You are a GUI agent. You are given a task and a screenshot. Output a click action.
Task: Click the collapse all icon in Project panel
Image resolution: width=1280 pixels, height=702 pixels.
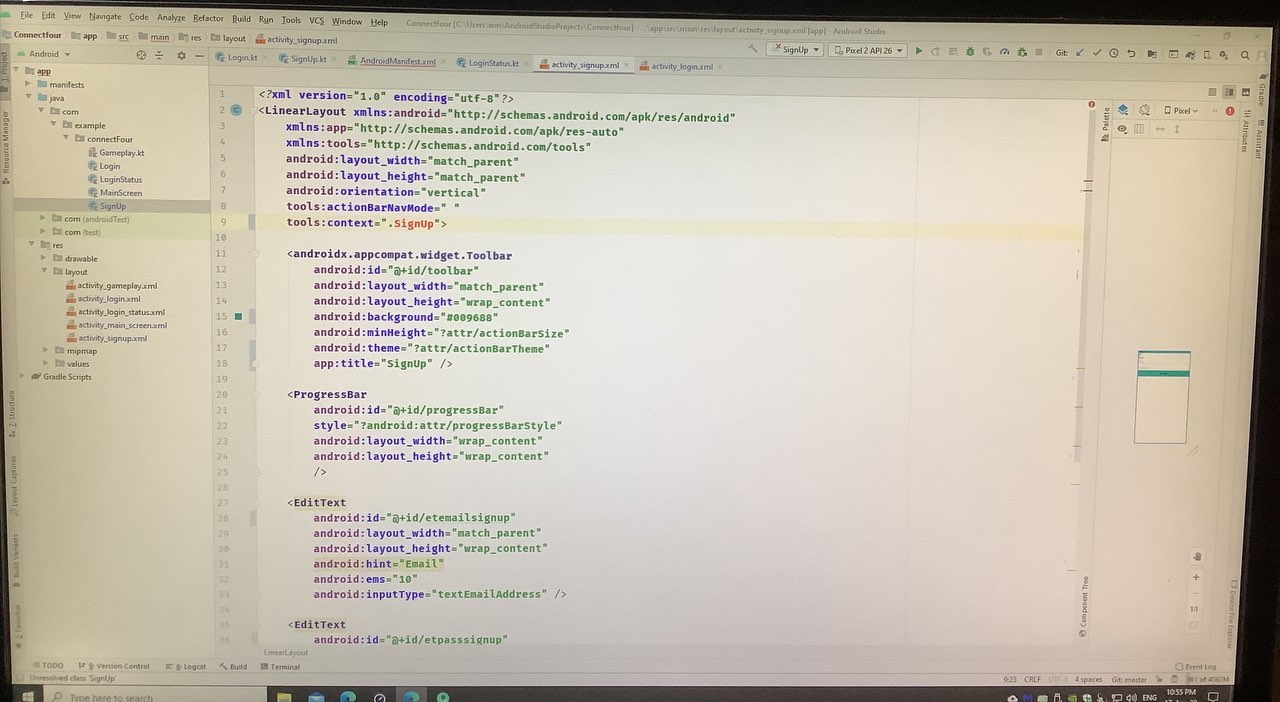point(159,55)
